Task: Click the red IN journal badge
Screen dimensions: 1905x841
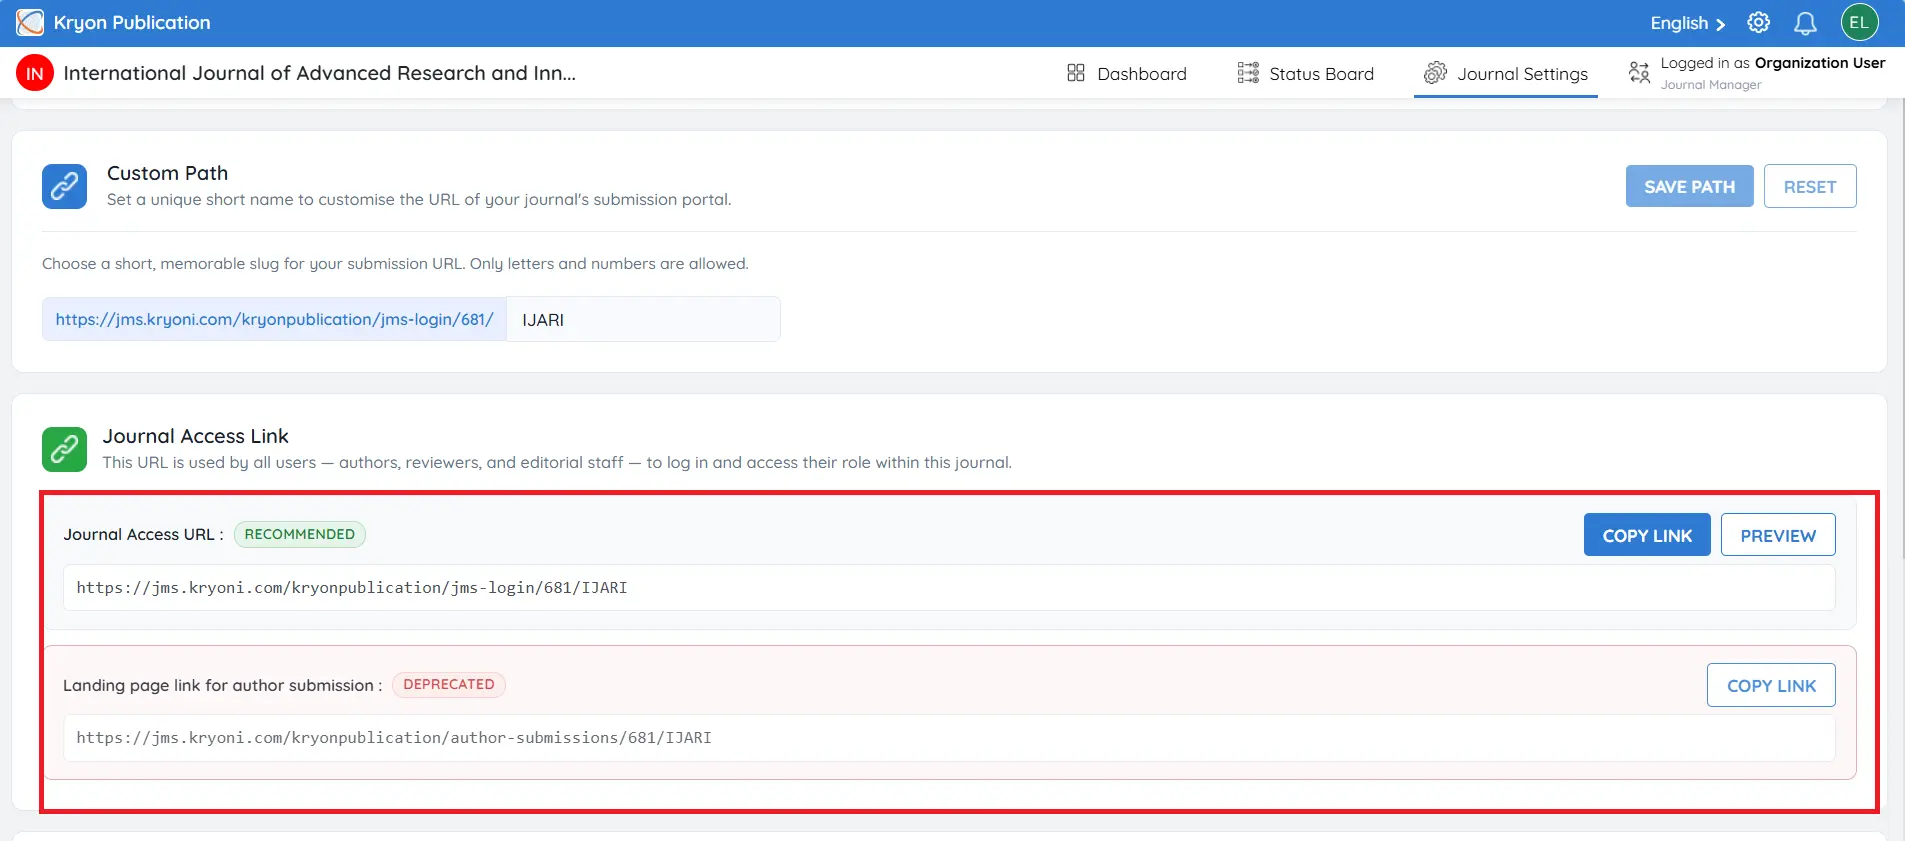Action: click(34, 73)
